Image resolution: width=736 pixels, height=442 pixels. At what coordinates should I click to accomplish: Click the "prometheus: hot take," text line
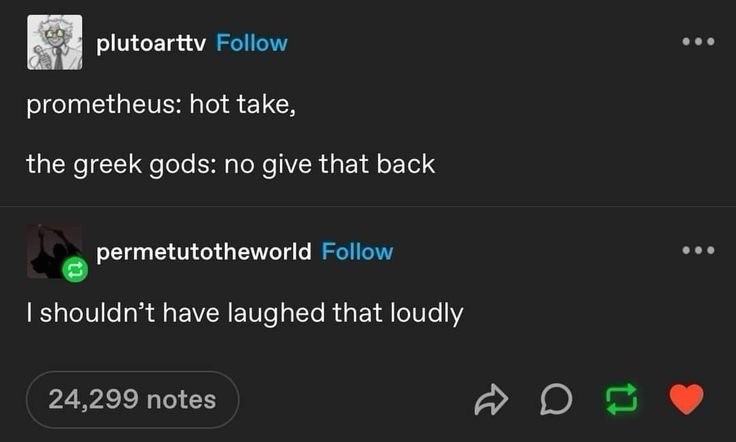[161, 105]
